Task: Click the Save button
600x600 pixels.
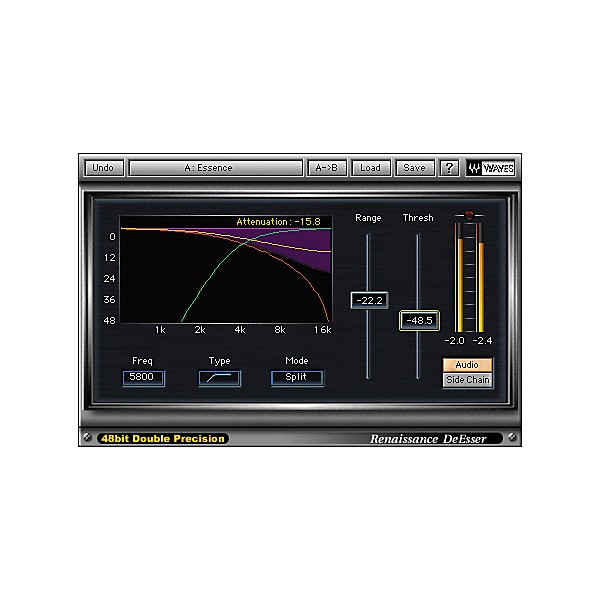Action: pyautogui.click(x=415, y=168)
